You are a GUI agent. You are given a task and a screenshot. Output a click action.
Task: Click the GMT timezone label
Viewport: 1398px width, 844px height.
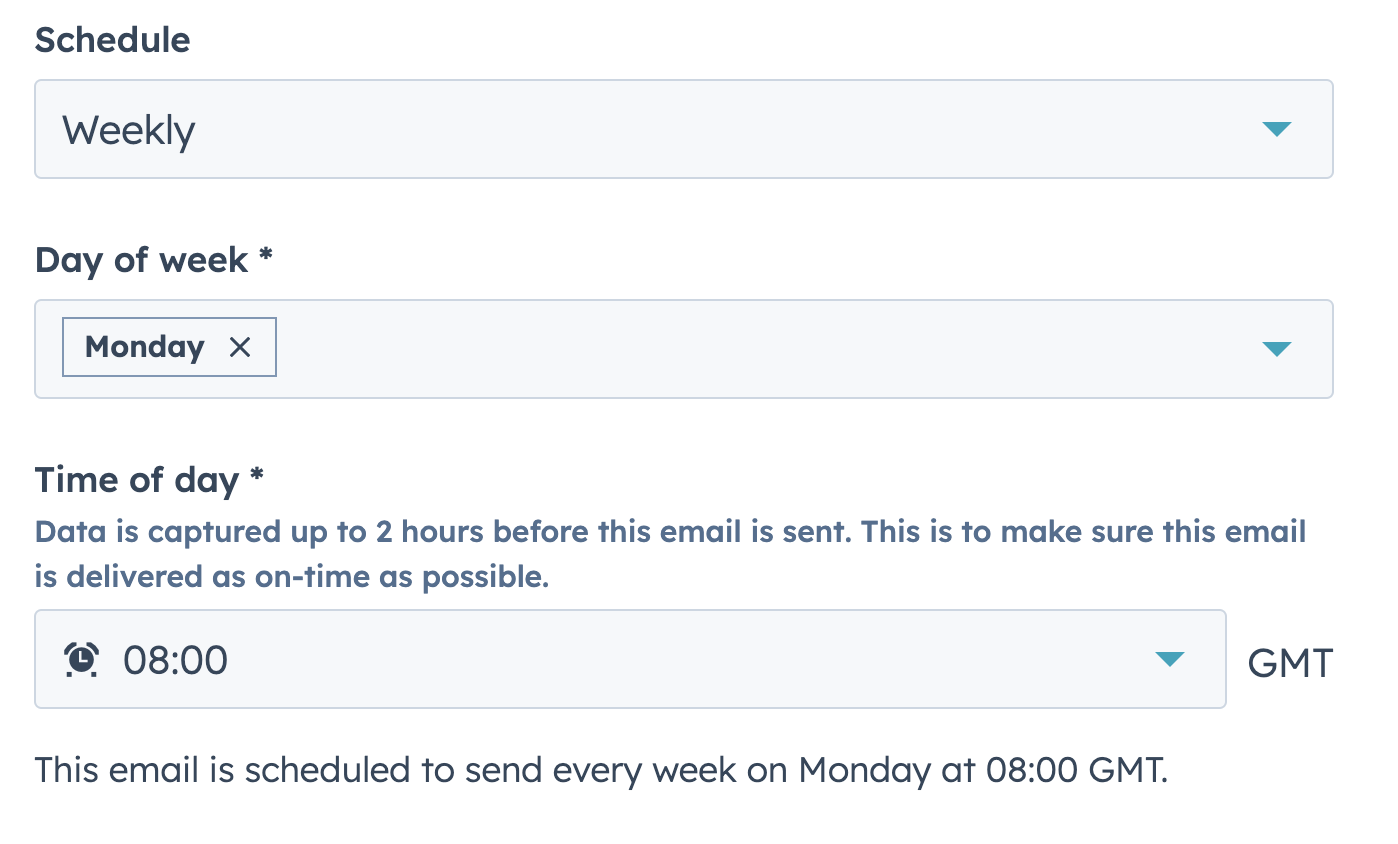(1290, 660)
